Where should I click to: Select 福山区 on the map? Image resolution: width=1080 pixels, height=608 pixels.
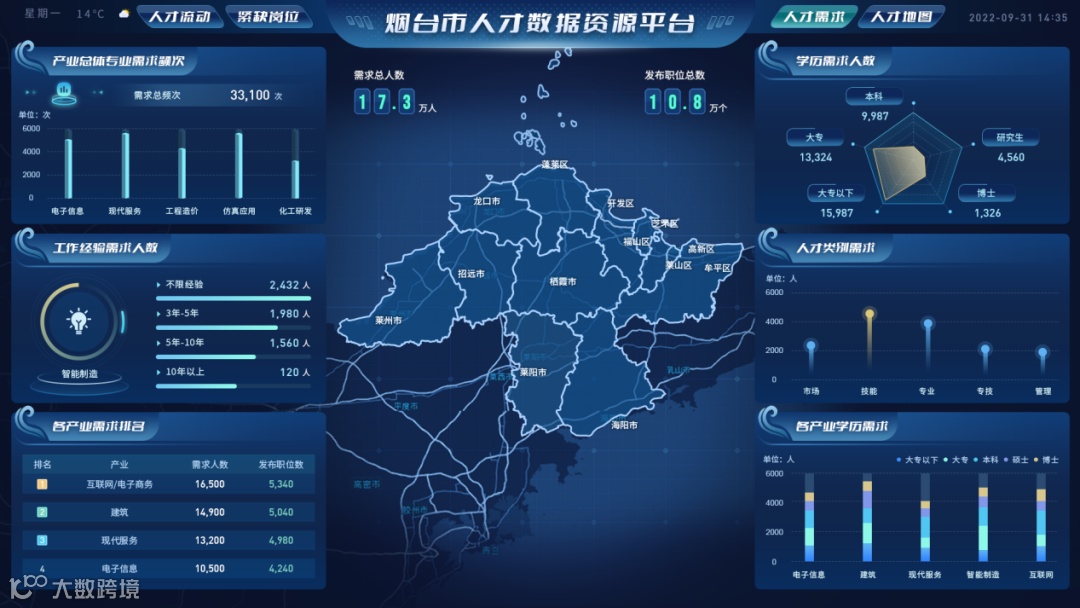(637, 242)
